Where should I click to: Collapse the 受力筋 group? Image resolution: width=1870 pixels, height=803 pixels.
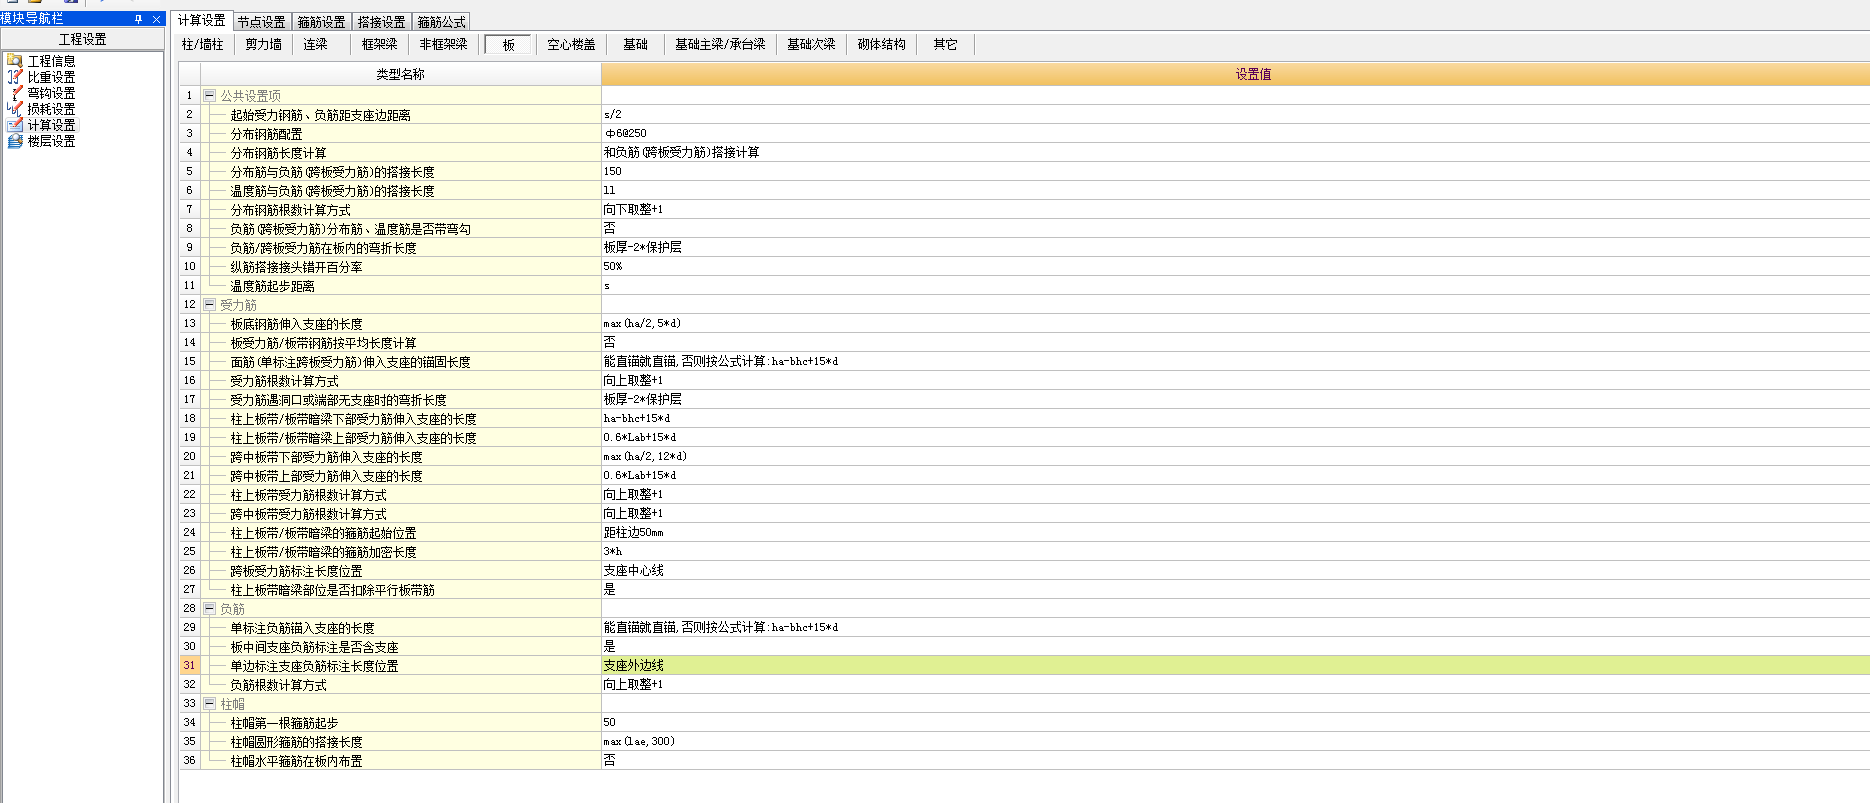[209, 305]
